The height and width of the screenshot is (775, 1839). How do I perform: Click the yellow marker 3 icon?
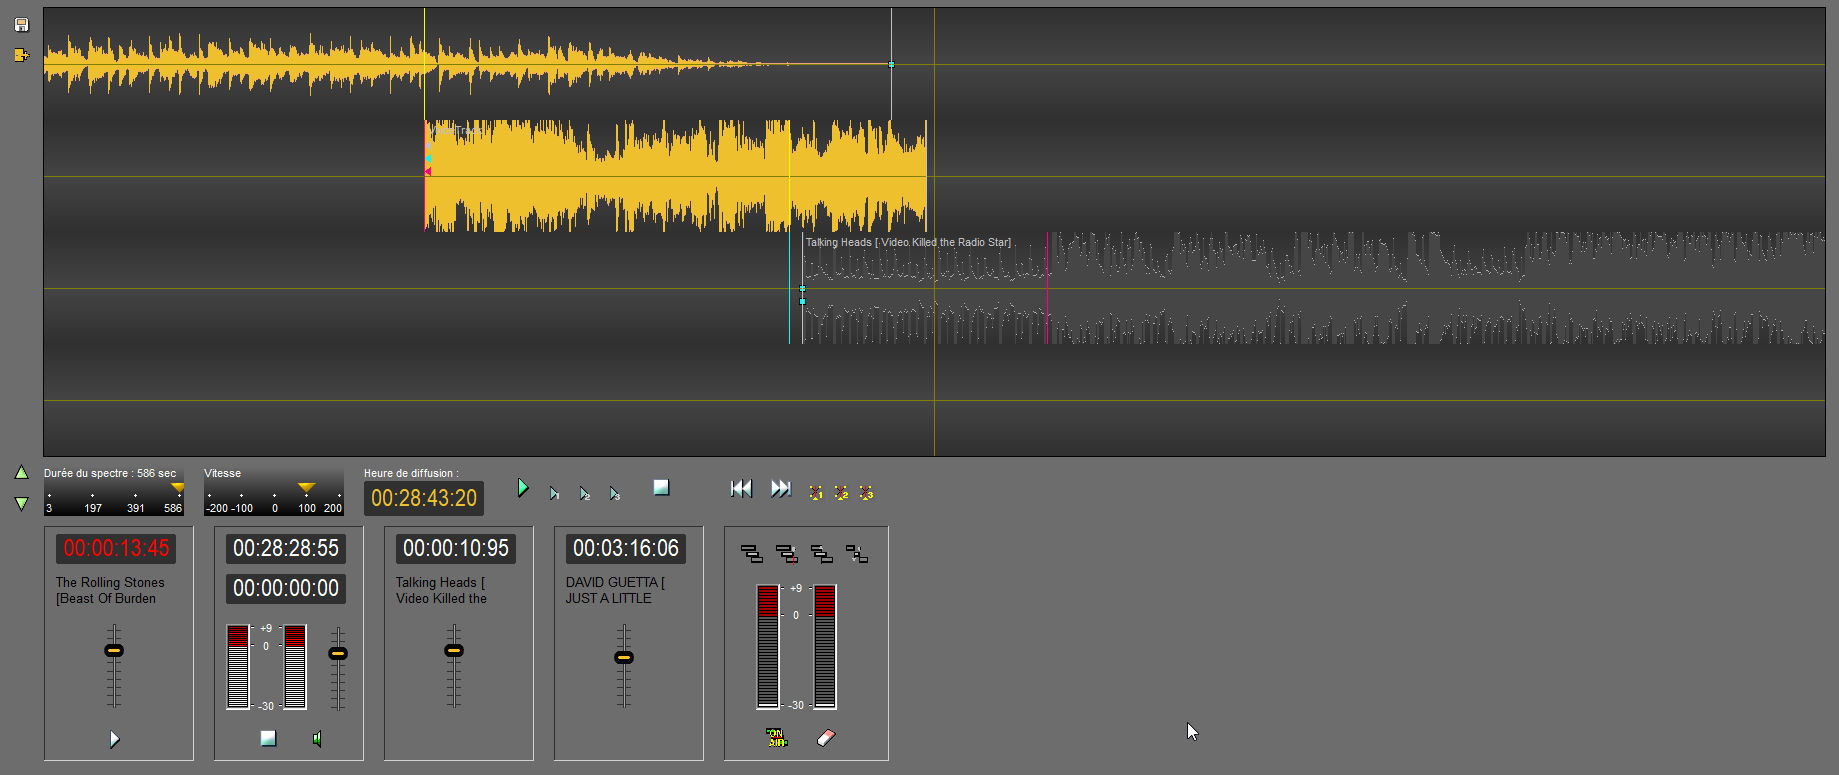tap(866, 492)
